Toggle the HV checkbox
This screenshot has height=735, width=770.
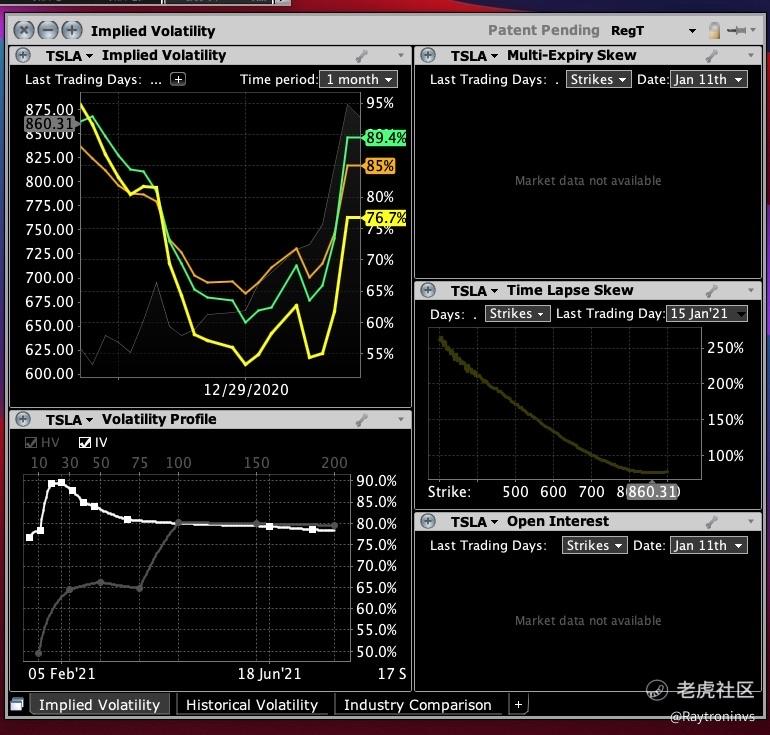tap(31, 443)
